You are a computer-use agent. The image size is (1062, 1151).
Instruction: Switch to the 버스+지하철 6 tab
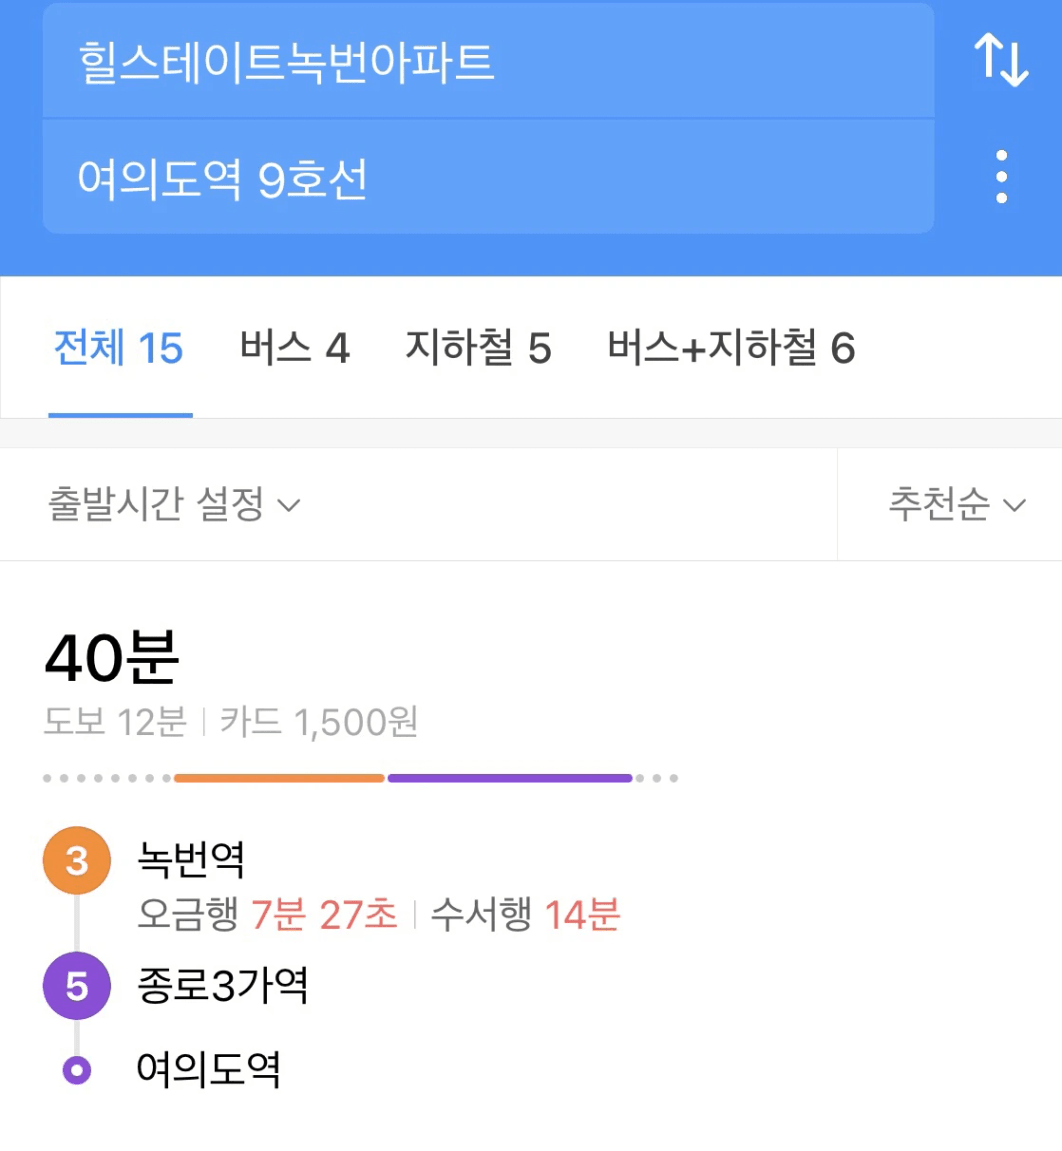[731, 347]
